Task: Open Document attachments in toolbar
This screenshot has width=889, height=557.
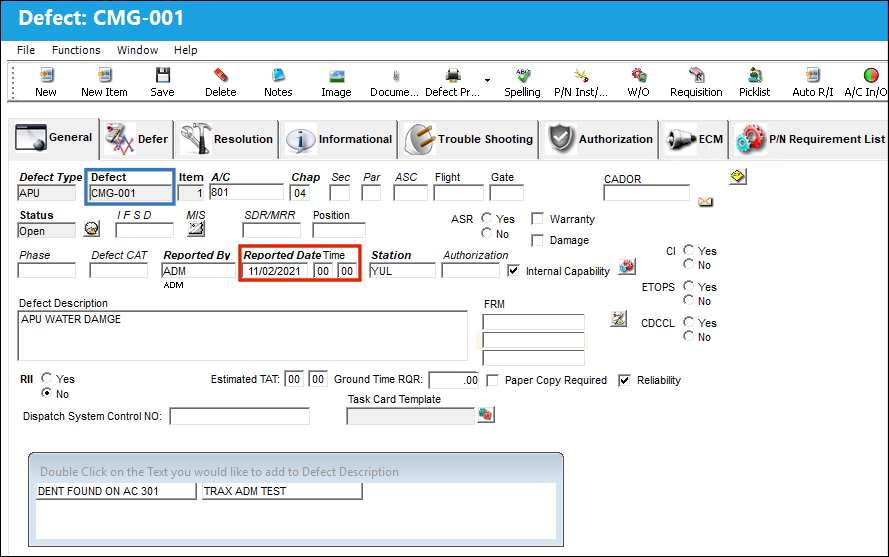Action: click(x=395, y=82)
